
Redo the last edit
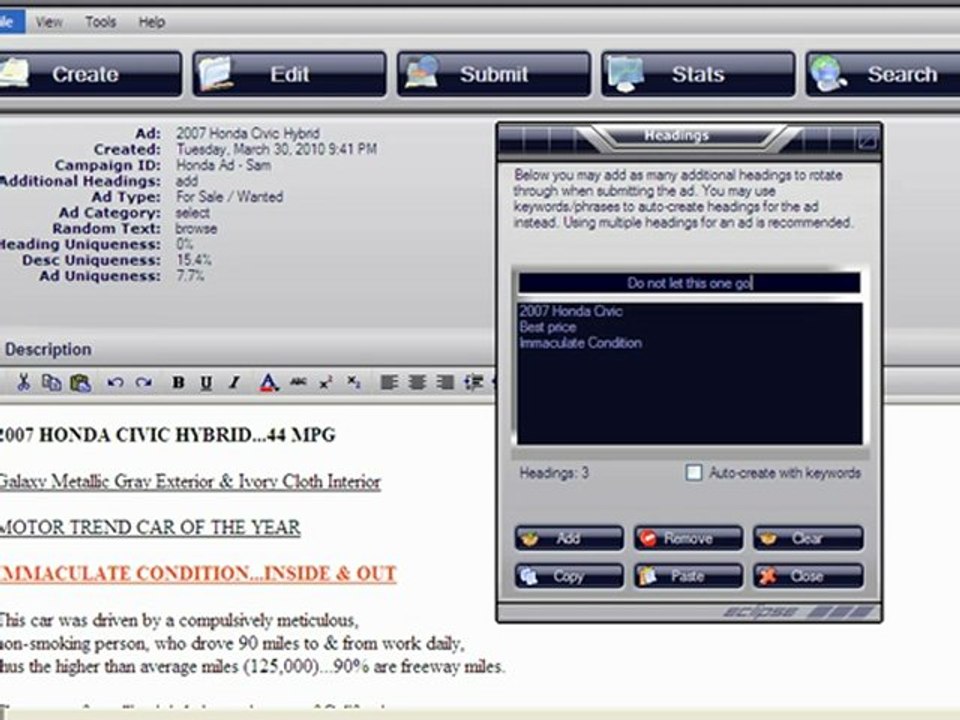pos(144,383)
